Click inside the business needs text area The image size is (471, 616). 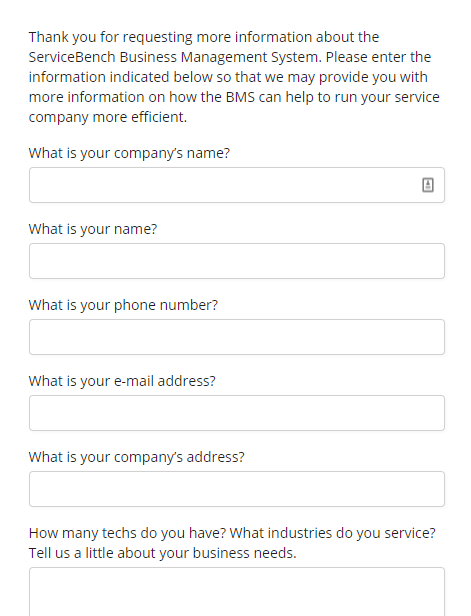tap(237, 592)
